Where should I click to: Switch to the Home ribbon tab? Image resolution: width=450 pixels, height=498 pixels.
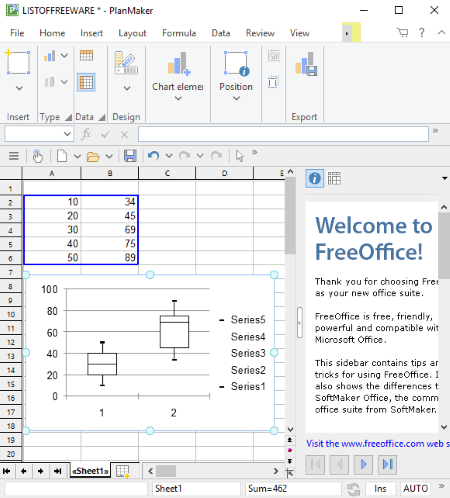[52, 33]
